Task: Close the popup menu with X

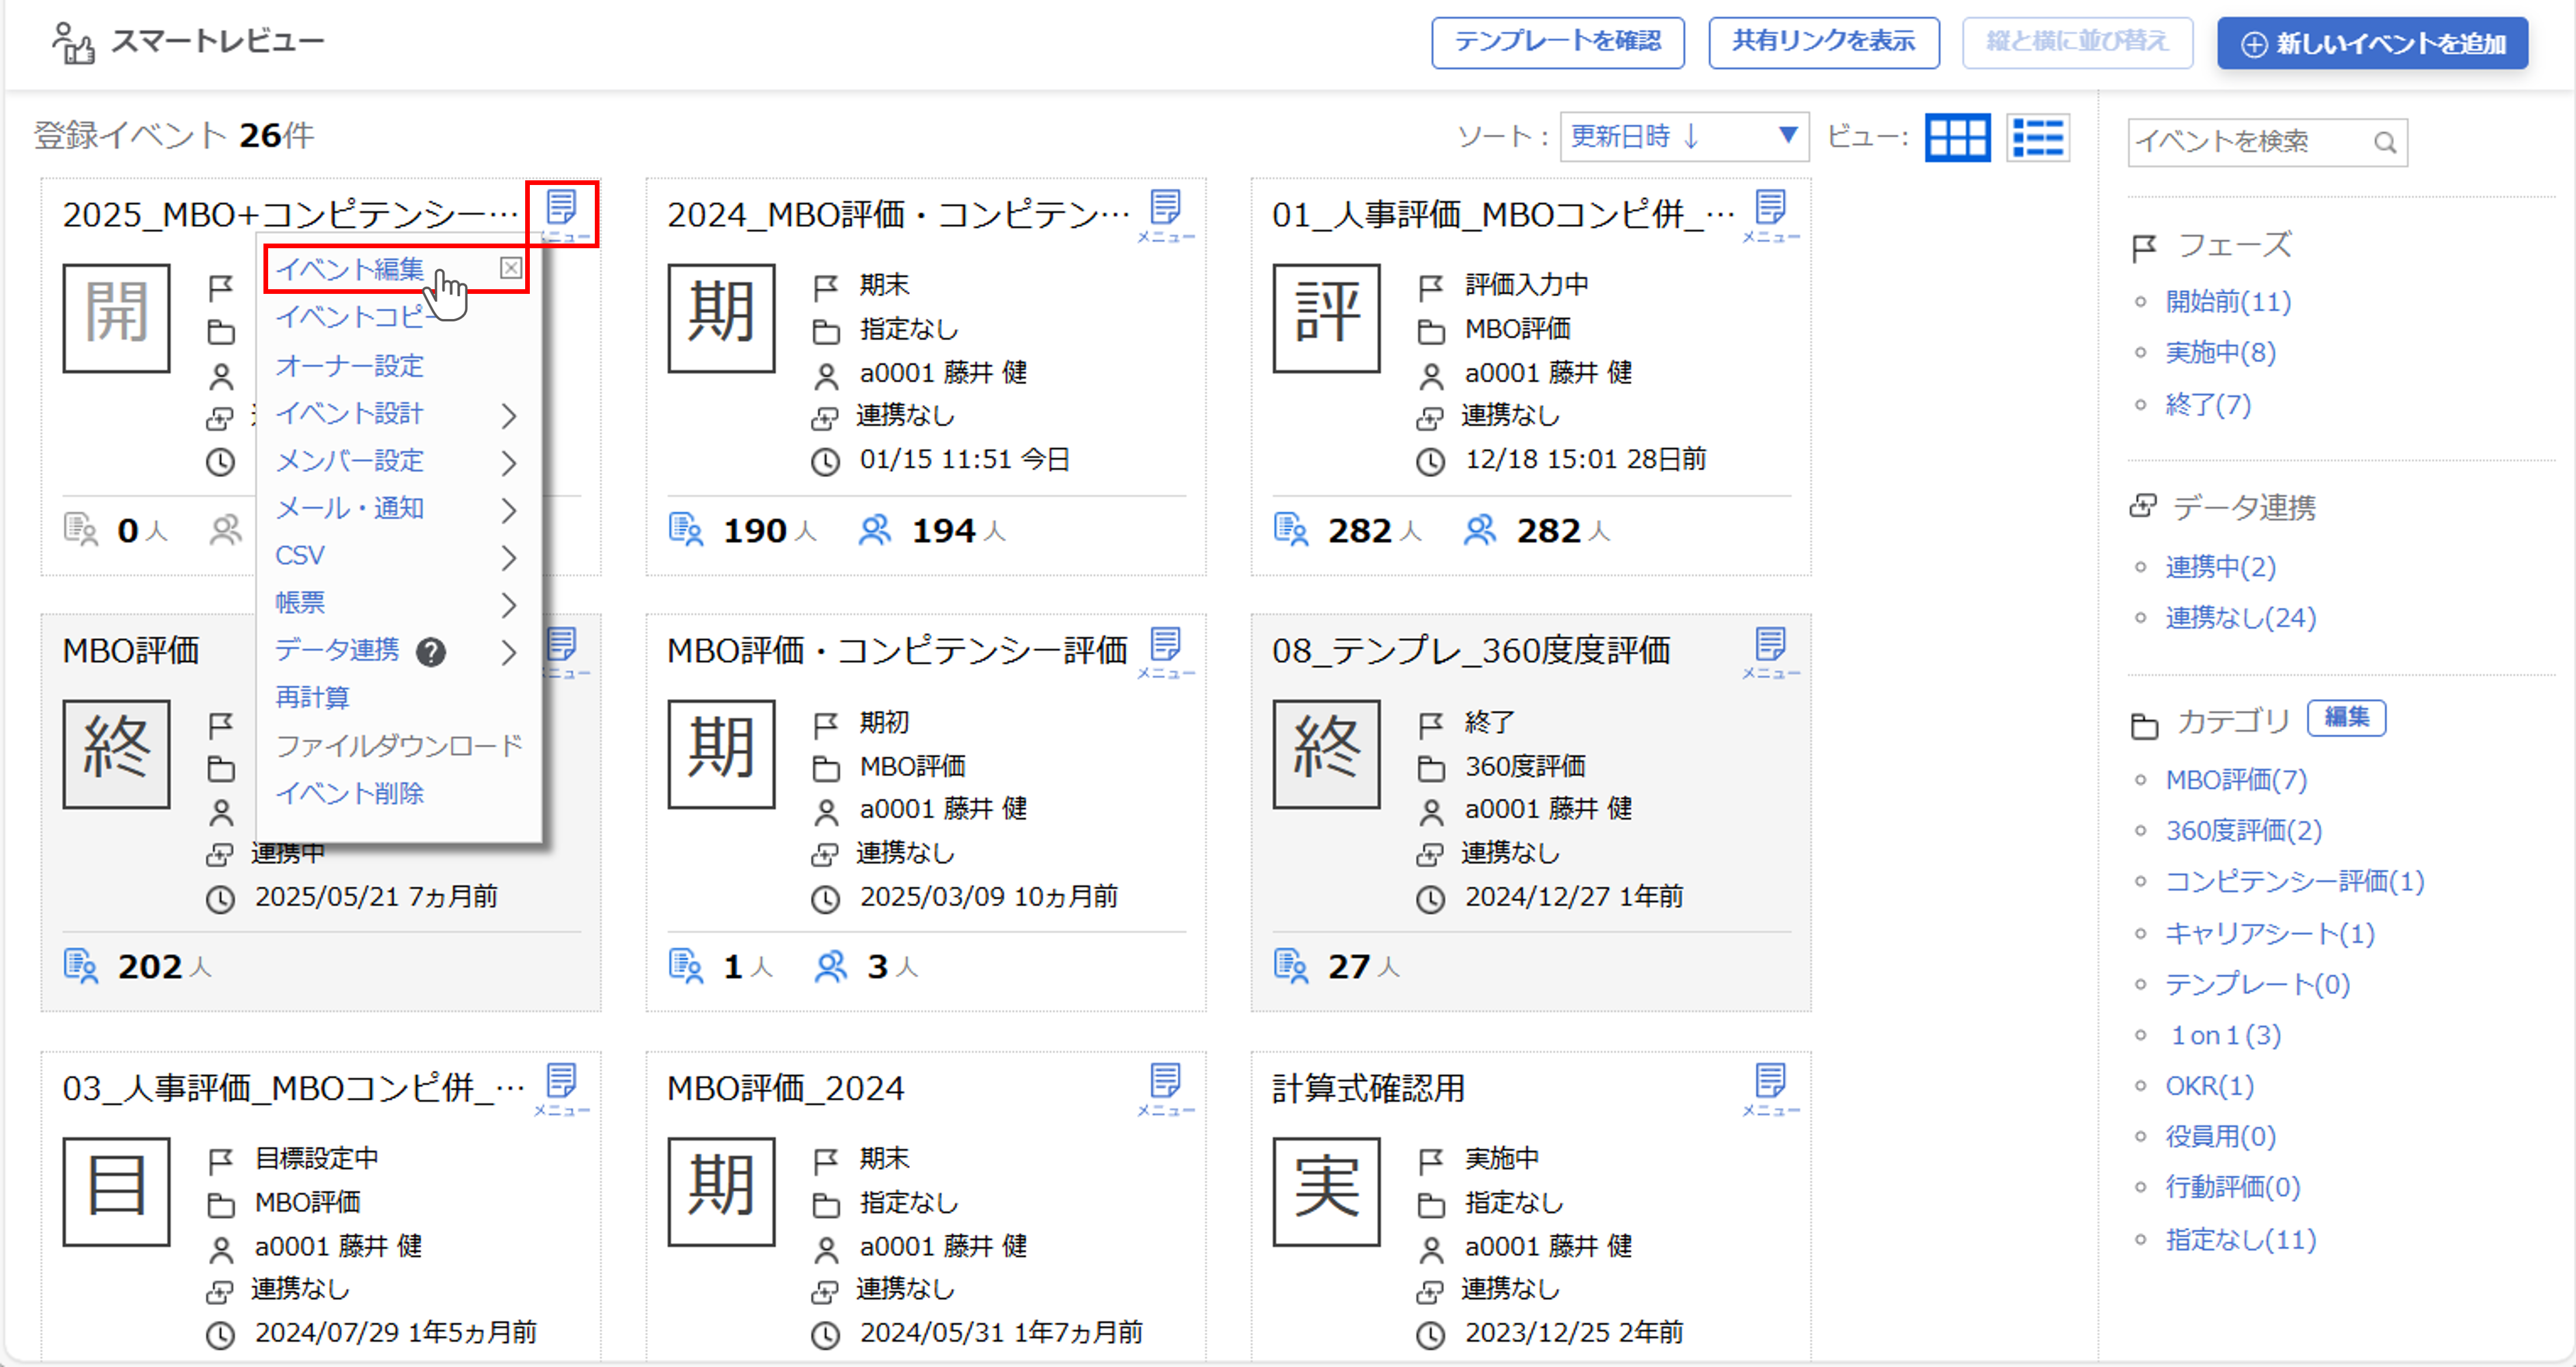Action: 511,268
